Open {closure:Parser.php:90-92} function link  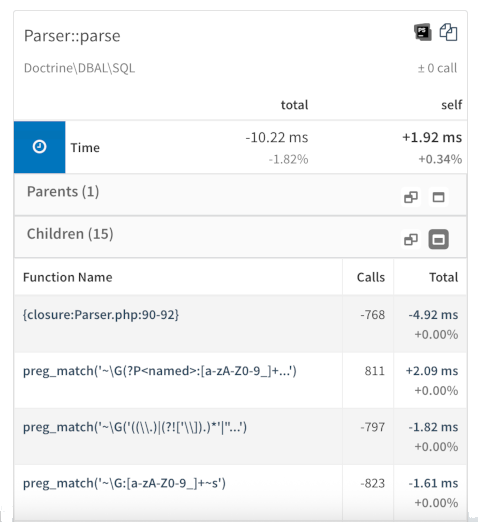pos(101,315)
